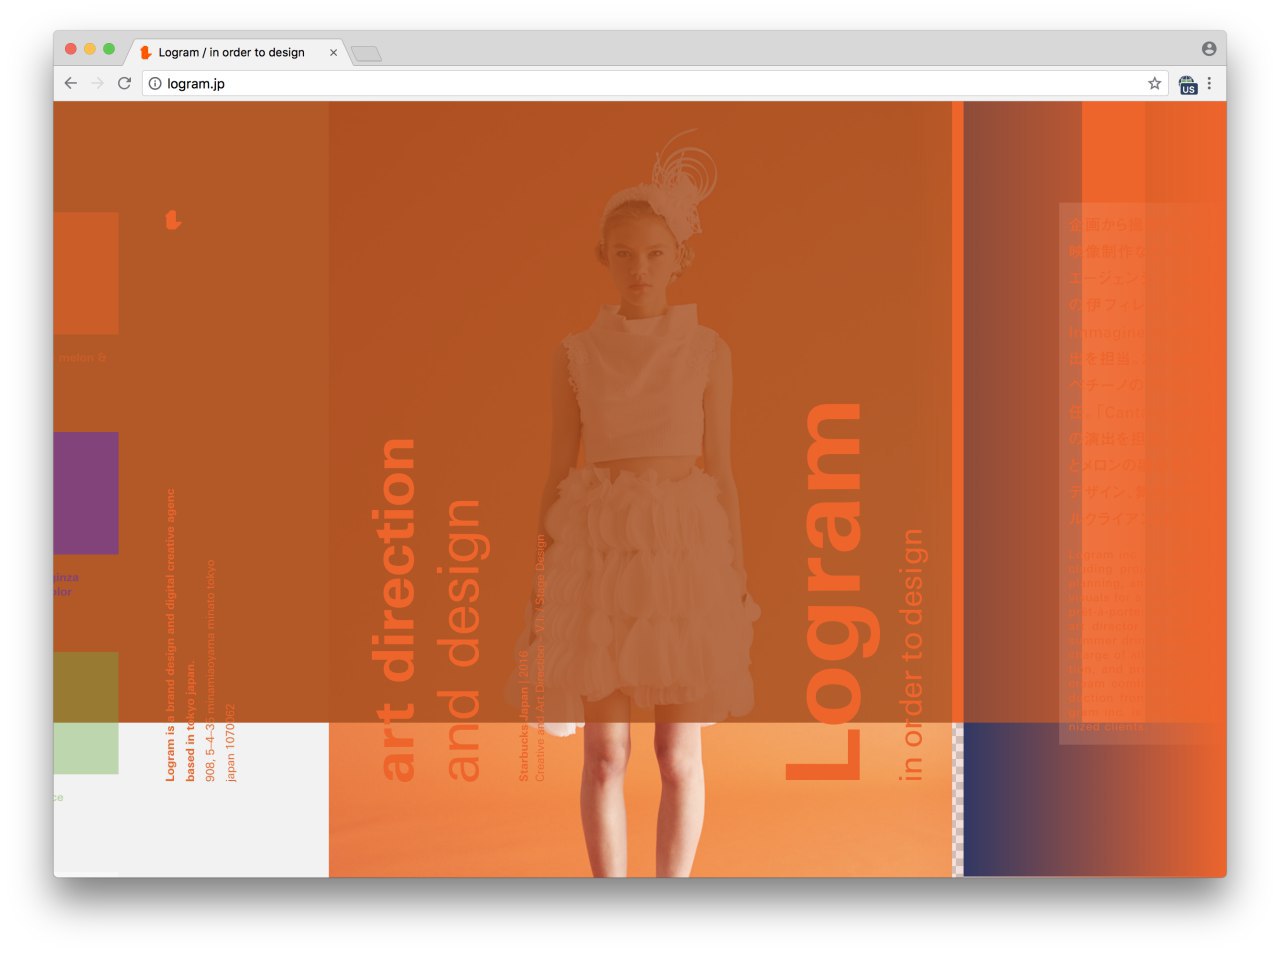The width and height of the screenshot is (1280, 954).
Task: Open the Chrome three-dot menu
Action: [x=1209, y=83]
